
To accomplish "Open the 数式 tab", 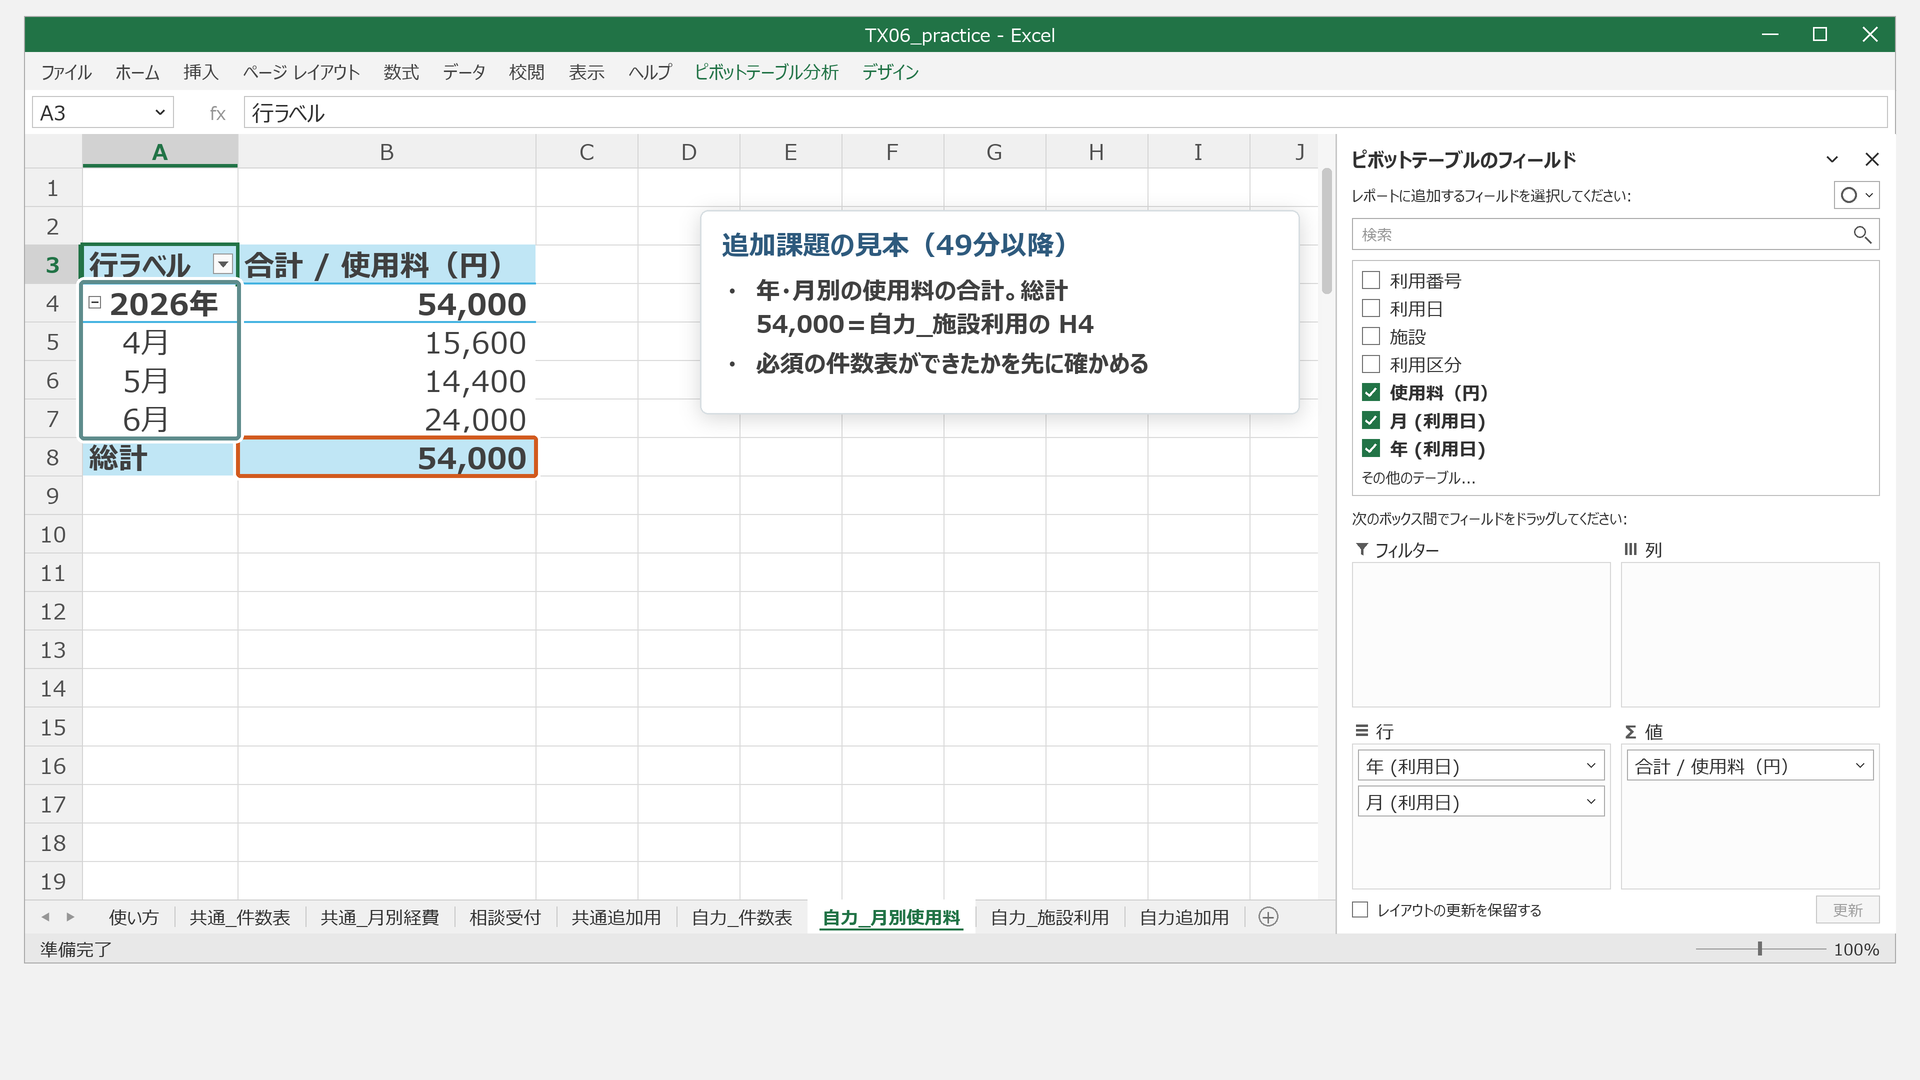I will click(401, 72).
